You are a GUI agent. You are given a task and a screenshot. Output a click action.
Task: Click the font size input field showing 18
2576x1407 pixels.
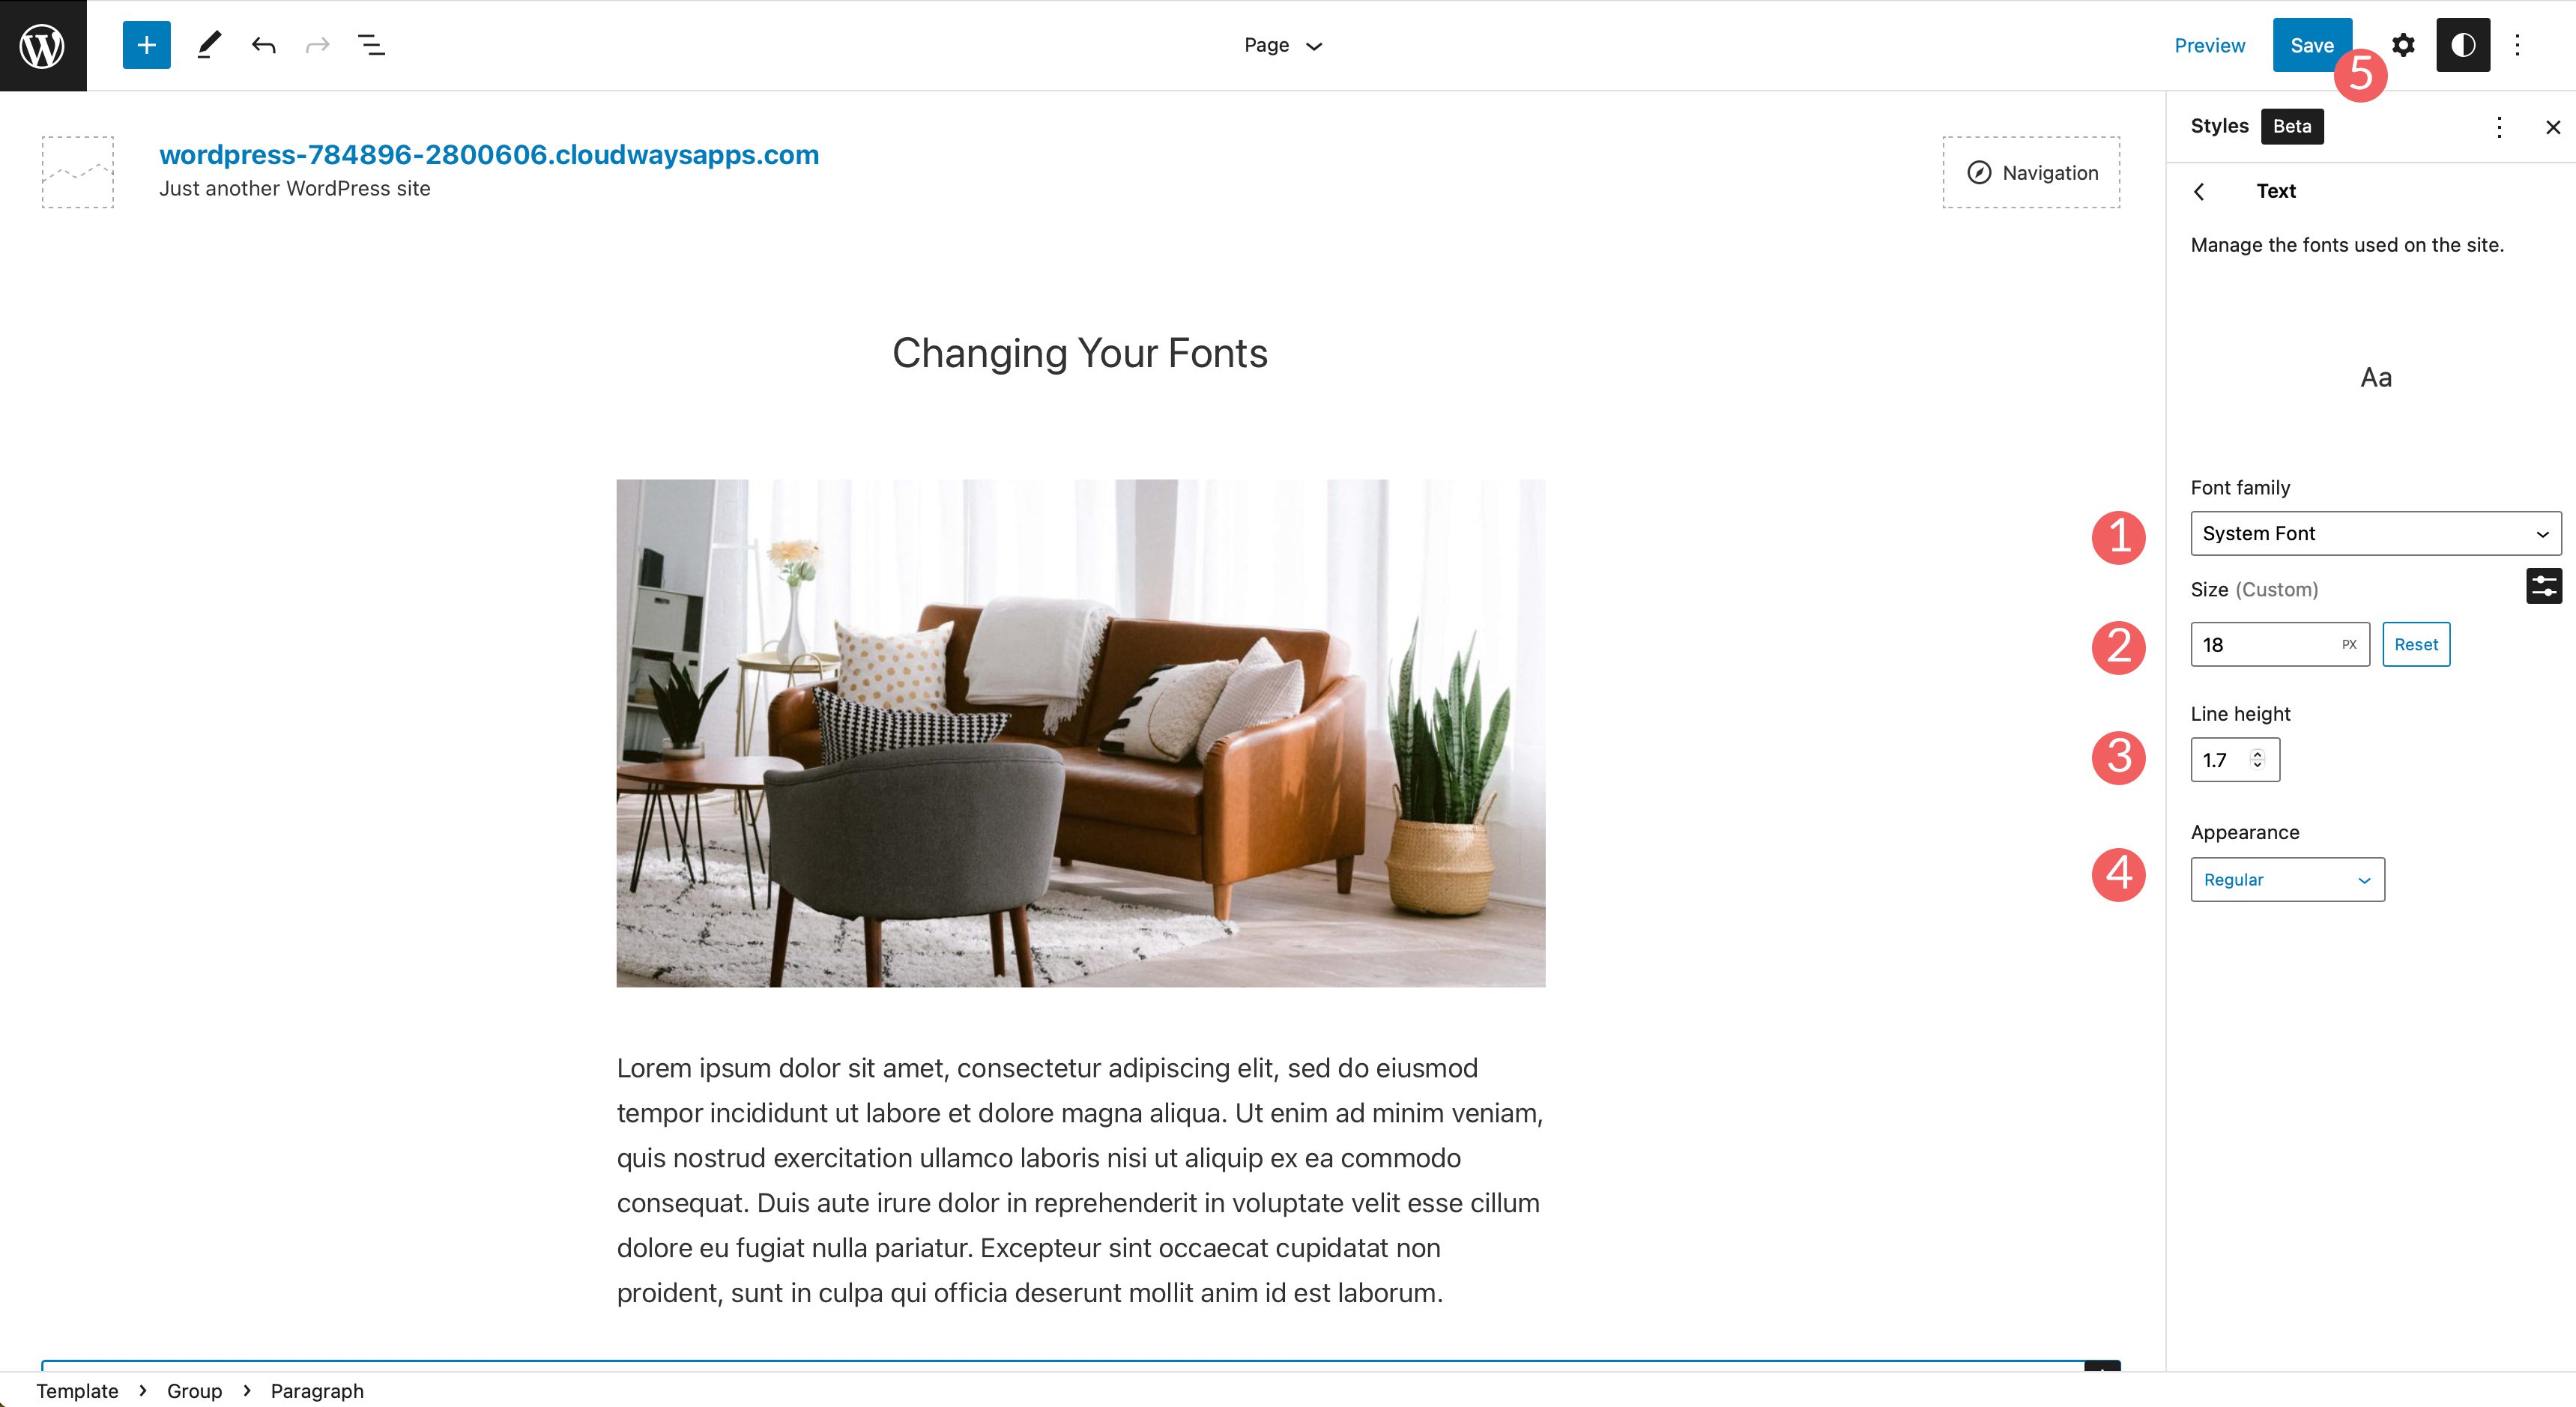coord(2263,643)
